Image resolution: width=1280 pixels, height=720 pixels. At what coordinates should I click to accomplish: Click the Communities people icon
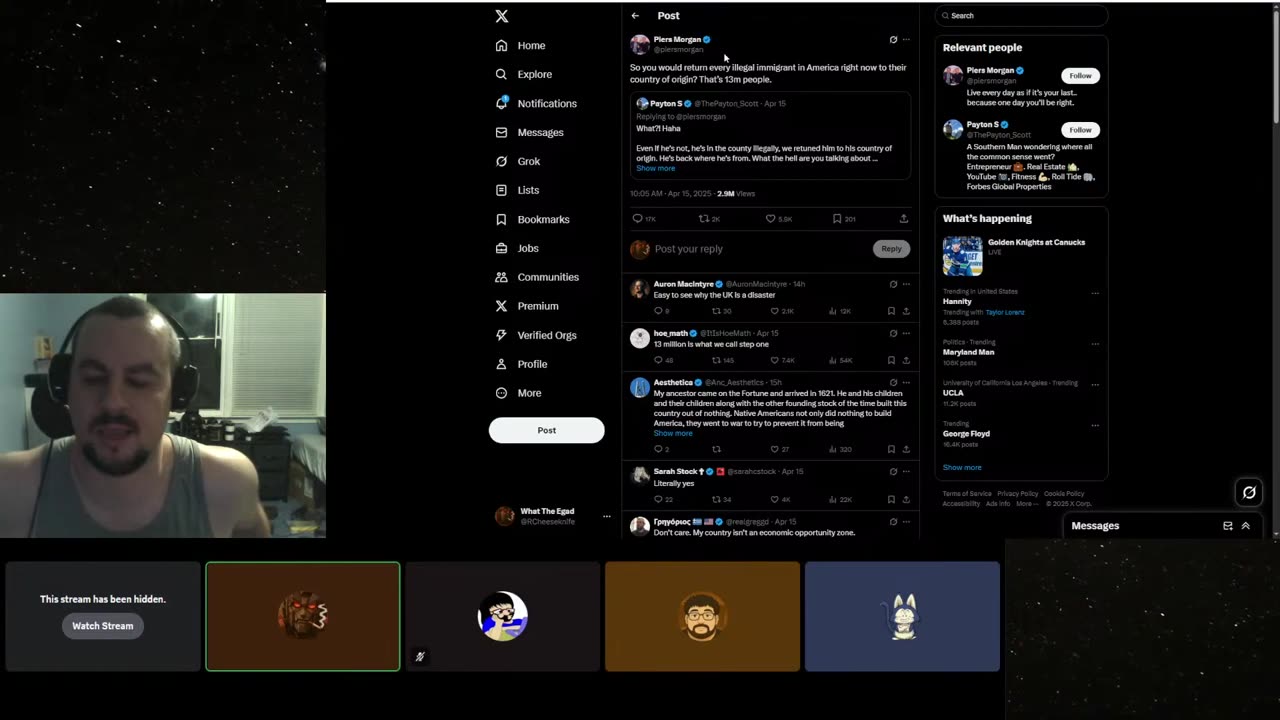502,277
